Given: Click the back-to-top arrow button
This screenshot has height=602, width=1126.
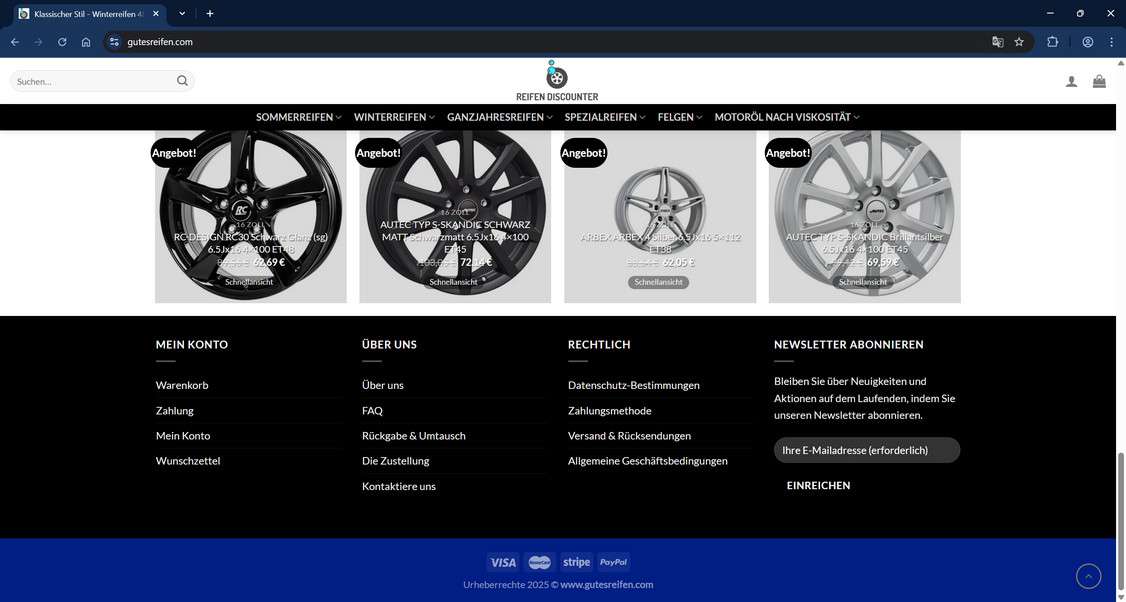Looking at the screenshot, I should click(1089, 576).
